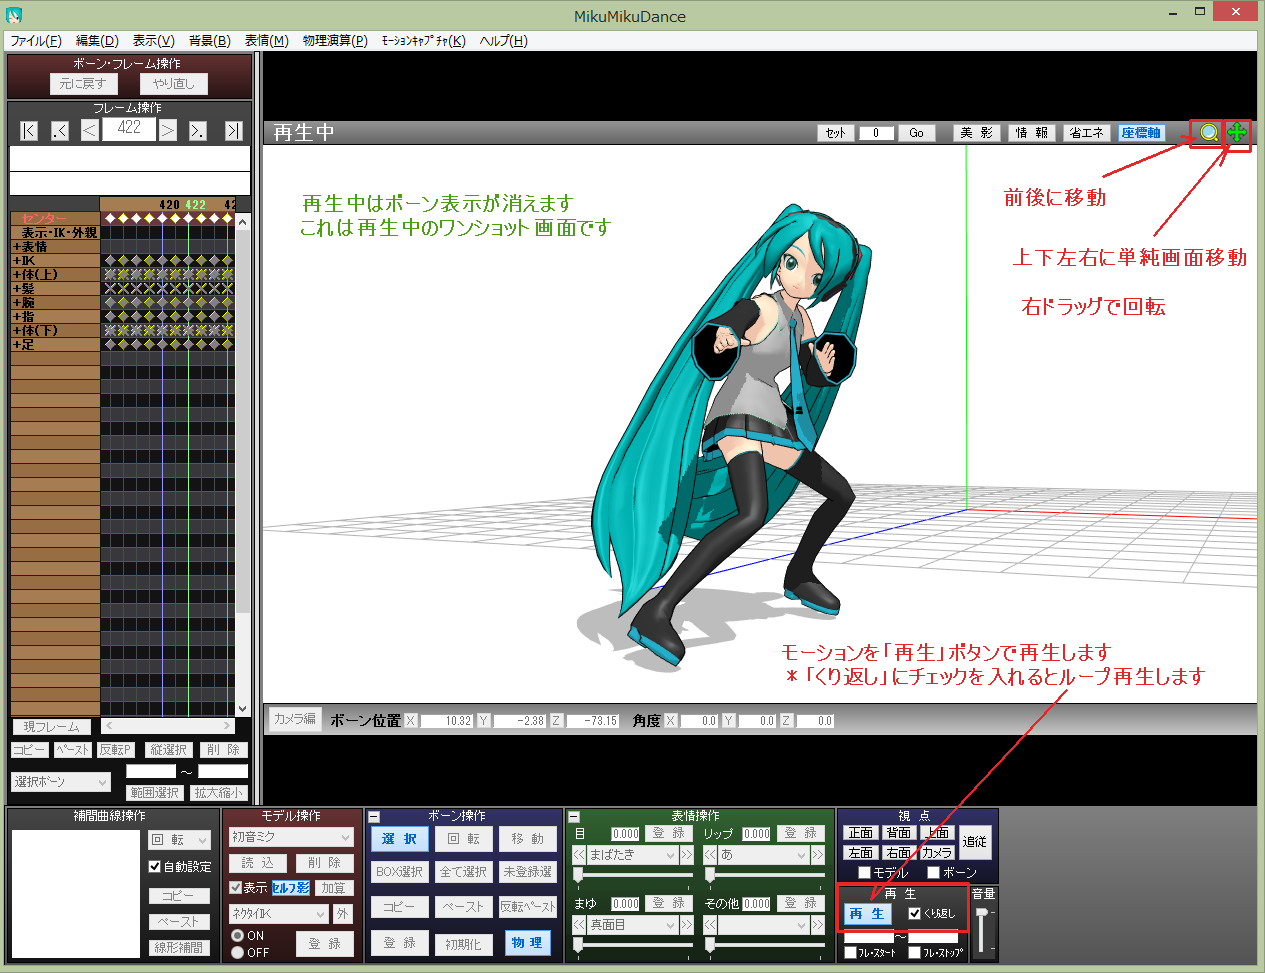Select the IK OFF radio button
This screenshot has height=973, width=1265.
point(238,952)
